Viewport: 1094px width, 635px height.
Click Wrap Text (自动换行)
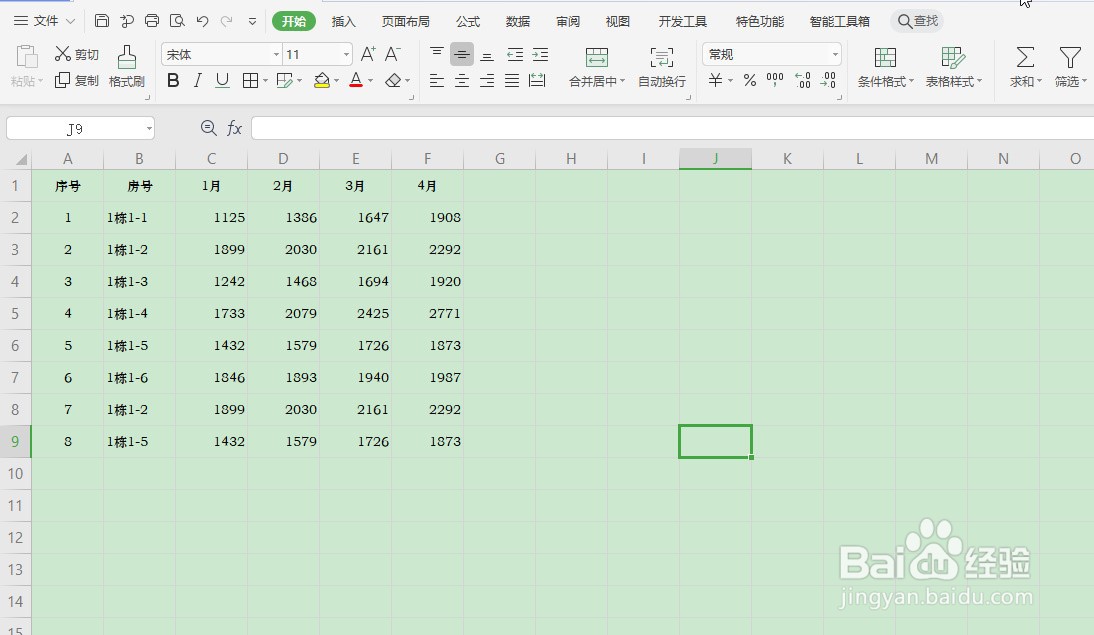coord(662,67)
